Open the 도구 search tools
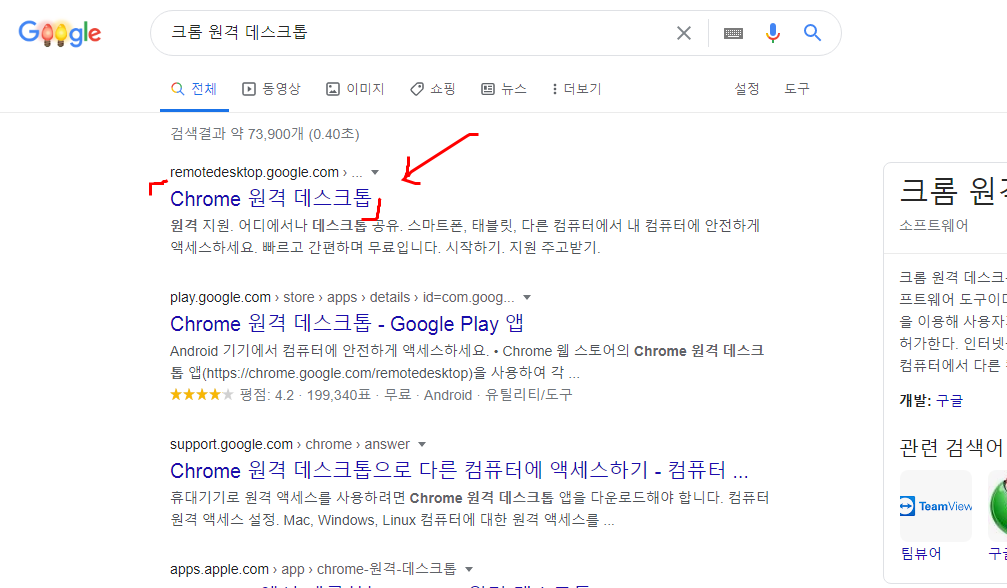 [797, 89]
